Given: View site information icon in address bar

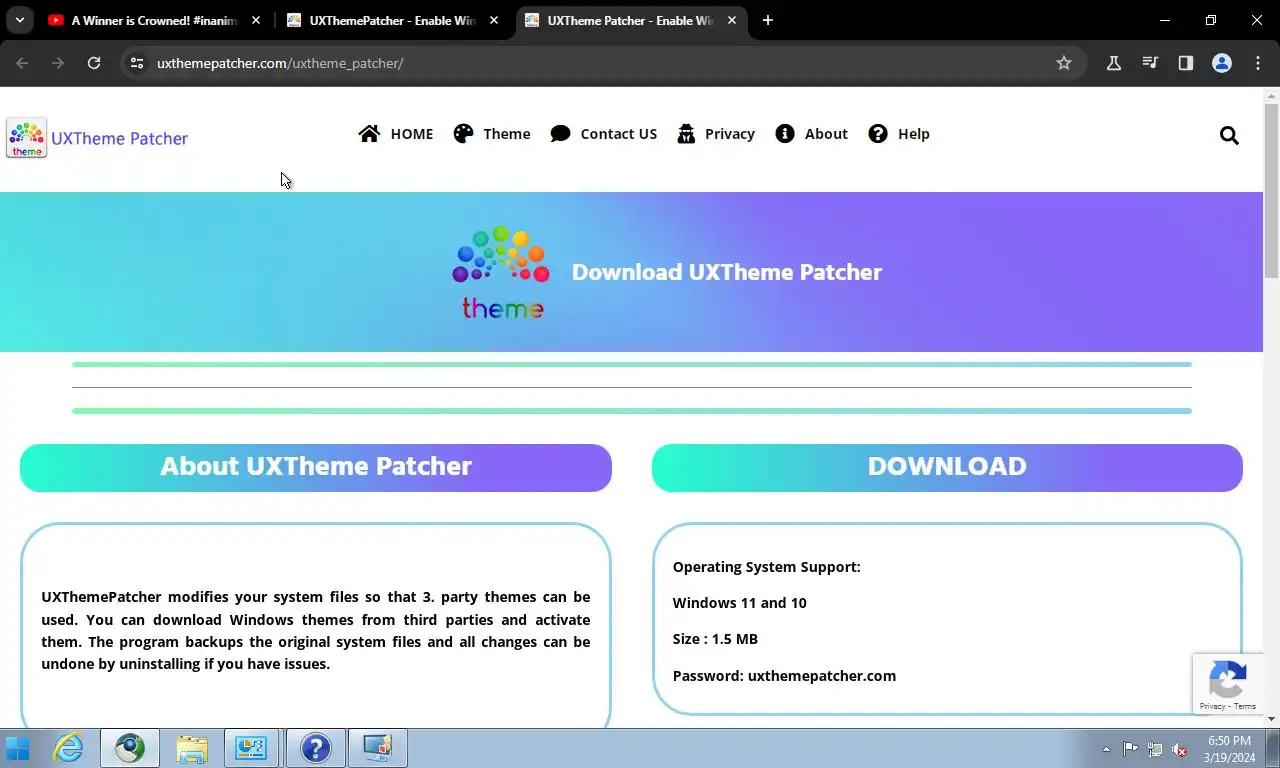Looking at the screenshot, I should (x=137, y=63).
